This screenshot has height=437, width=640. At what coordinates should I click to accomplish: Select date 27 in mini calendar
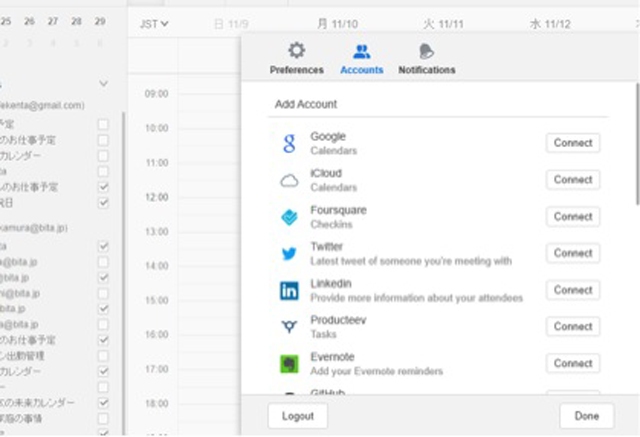[53, 21]
